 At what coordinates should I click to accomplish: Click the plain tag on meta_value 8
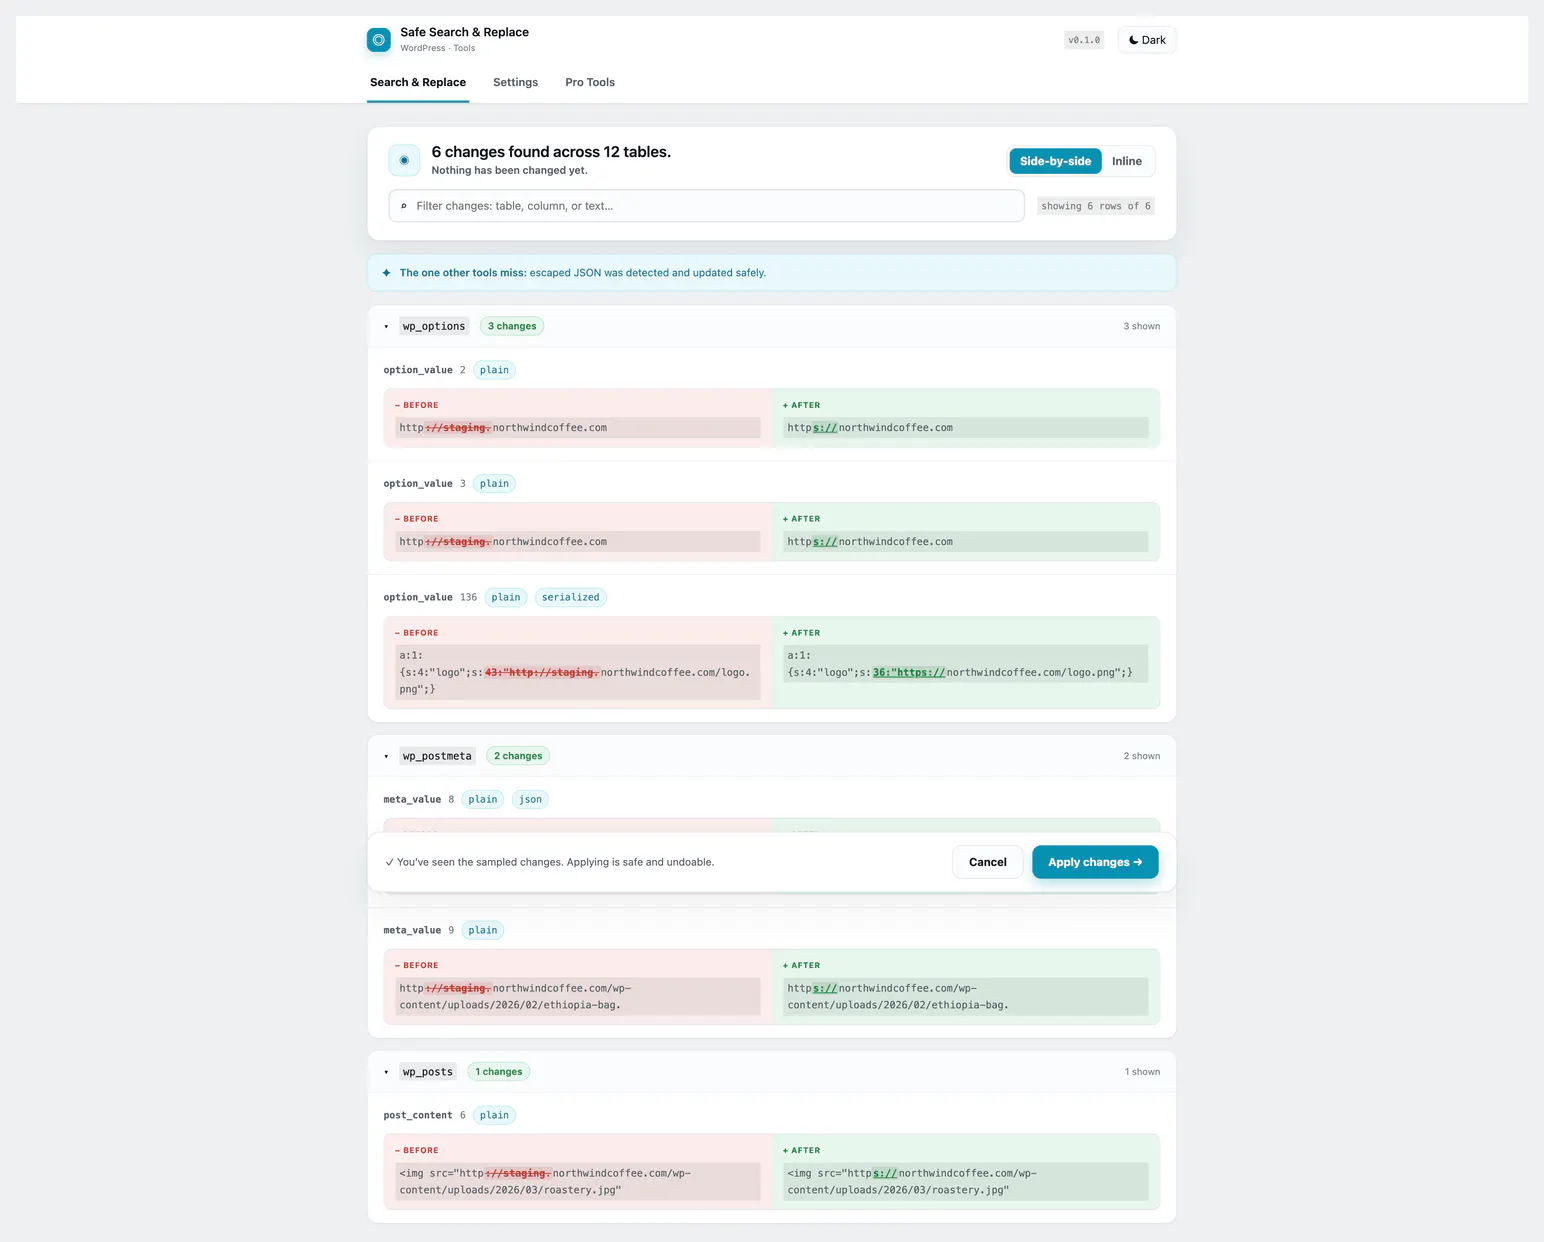(483, 799)
